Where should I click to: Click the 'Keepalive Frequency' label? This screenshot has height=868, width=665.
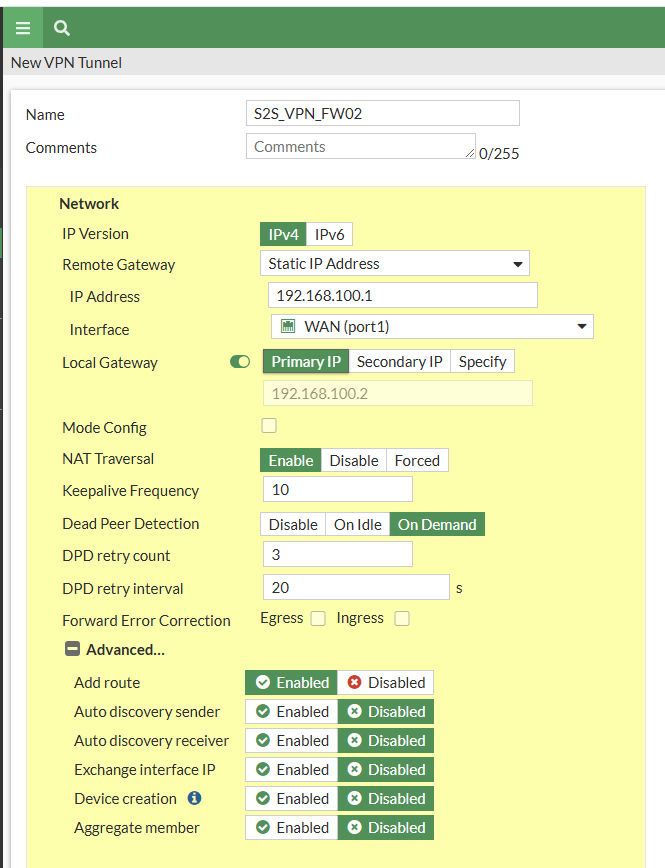pyautogui.click(x=131, y=490)
